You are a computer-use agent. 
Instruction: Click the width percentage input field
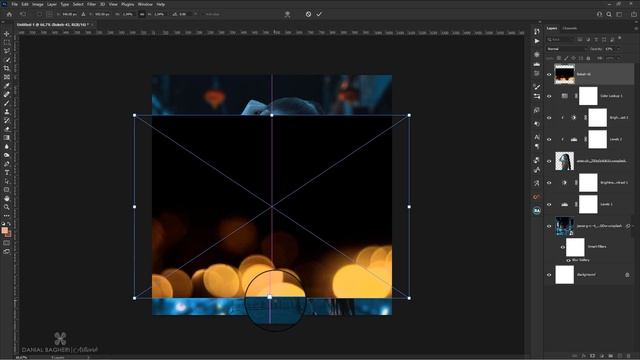tap(127, 14)
